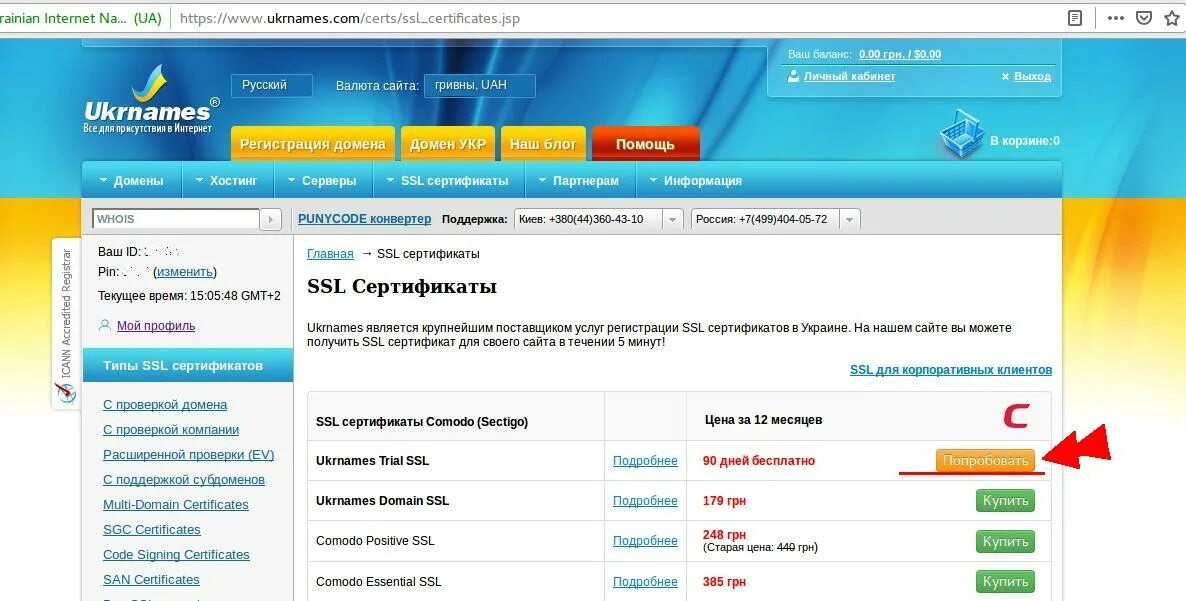
Task: Click the Comodo red C logo
Action: click(1016, 416)
